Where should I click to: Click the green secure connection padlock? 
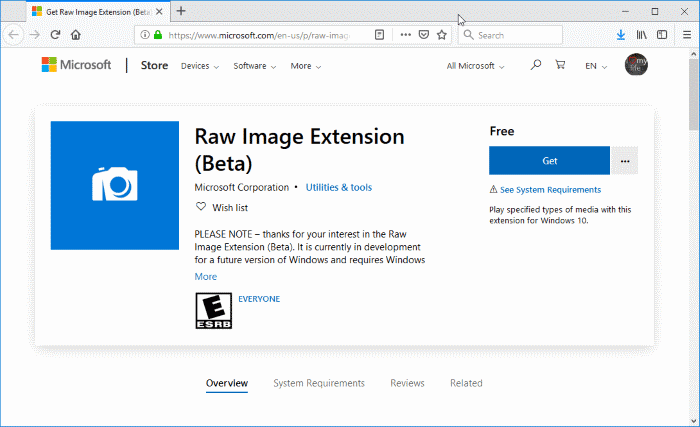[158, 35]
